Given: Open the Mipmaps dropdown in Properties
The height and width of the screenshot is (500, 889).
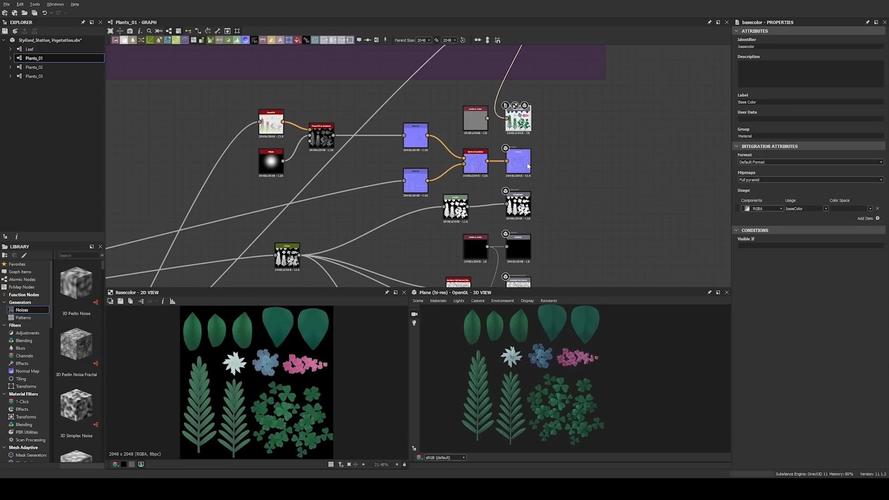Looking at the screenshot, I should (x=810, y=180).
